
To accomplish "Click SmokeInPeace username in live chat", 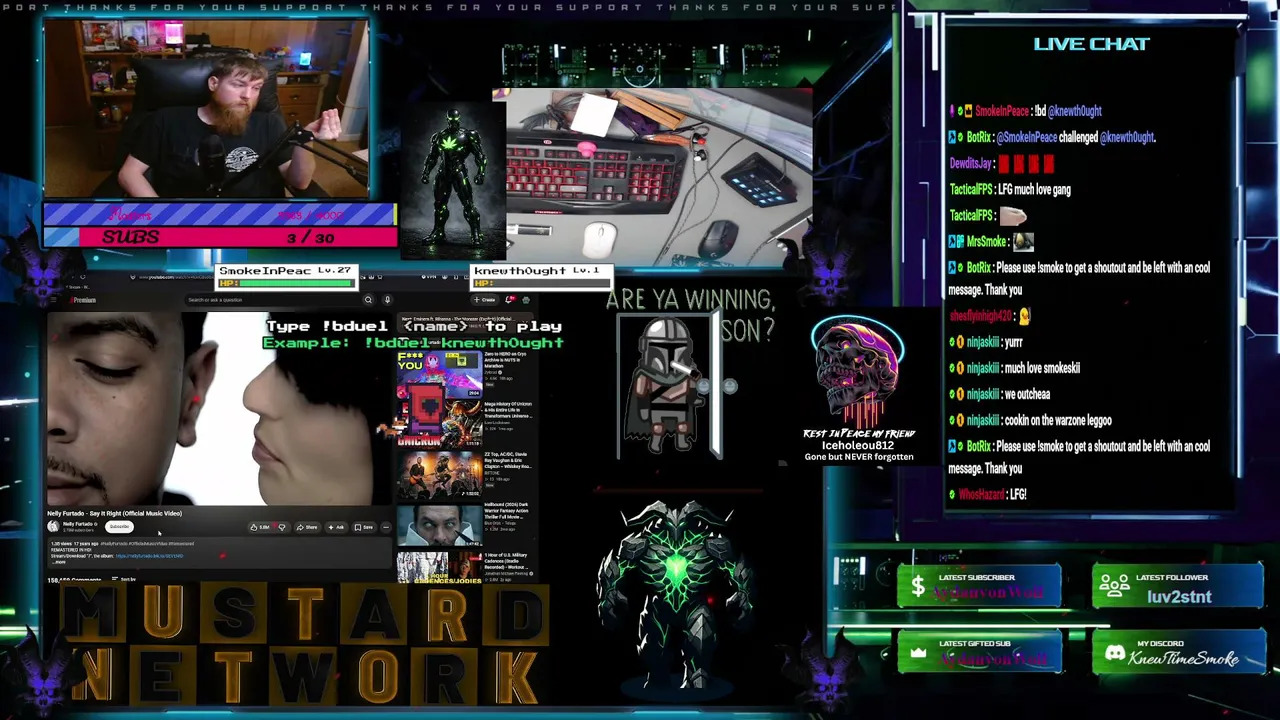I will (1002, 111).
